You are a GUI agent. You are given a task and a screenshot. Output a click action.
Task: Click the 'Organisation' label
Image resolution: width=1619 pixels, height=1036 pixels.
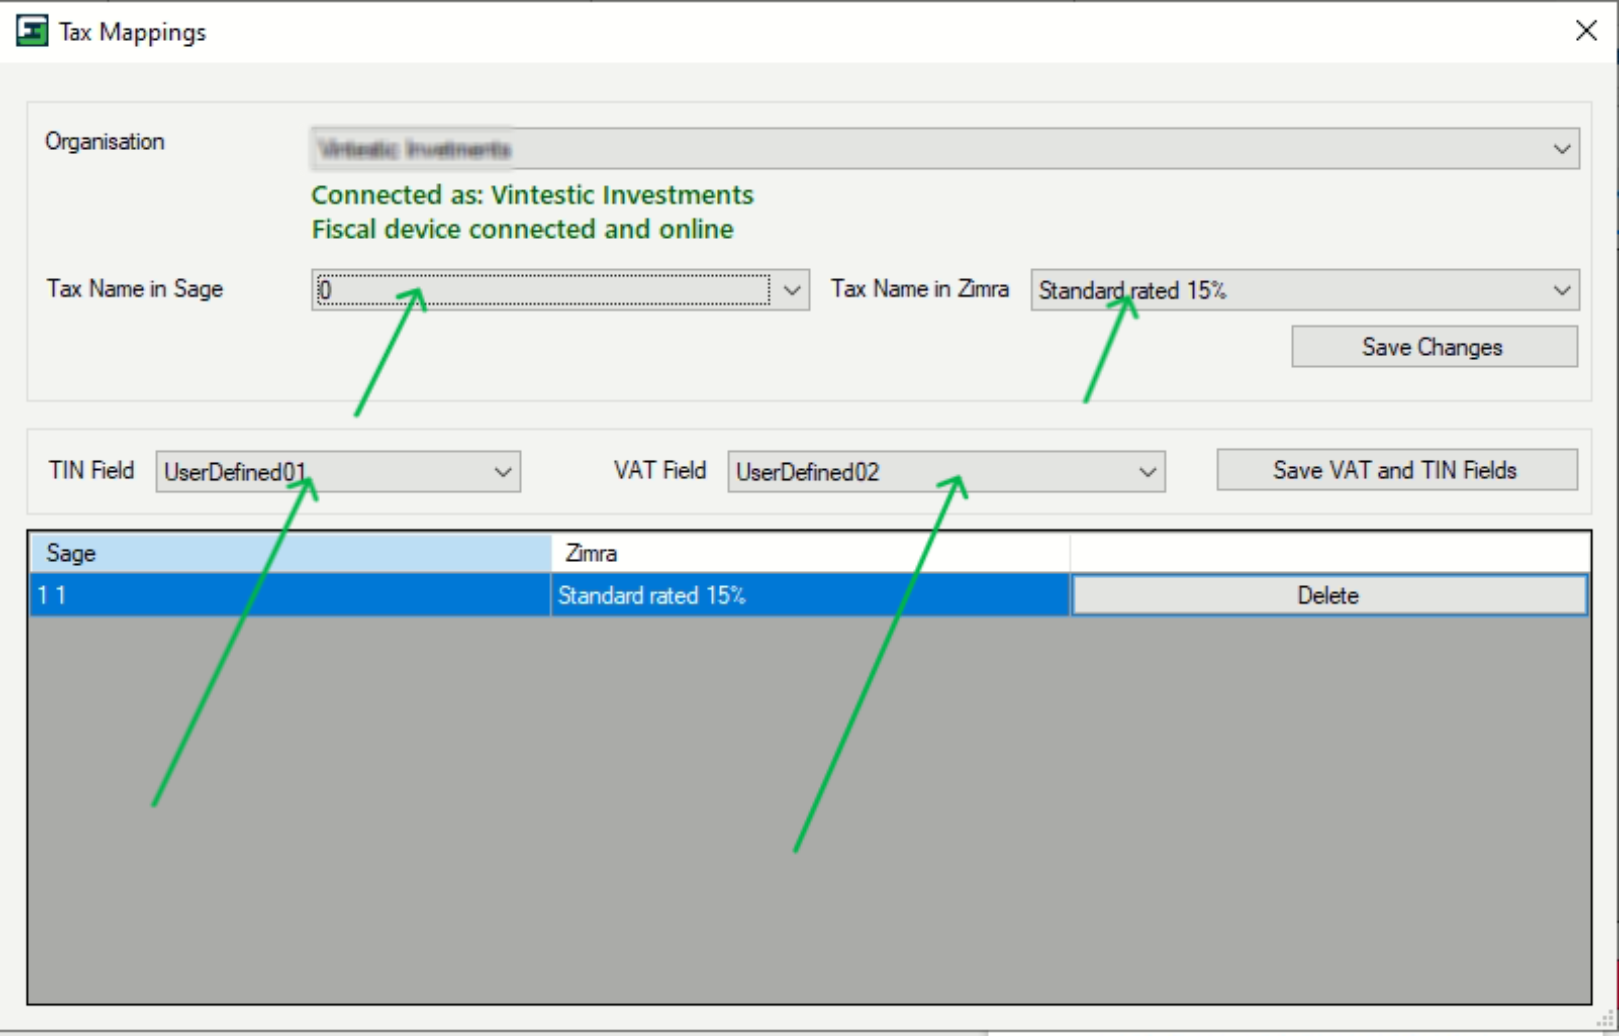click(x=105, y=142)
